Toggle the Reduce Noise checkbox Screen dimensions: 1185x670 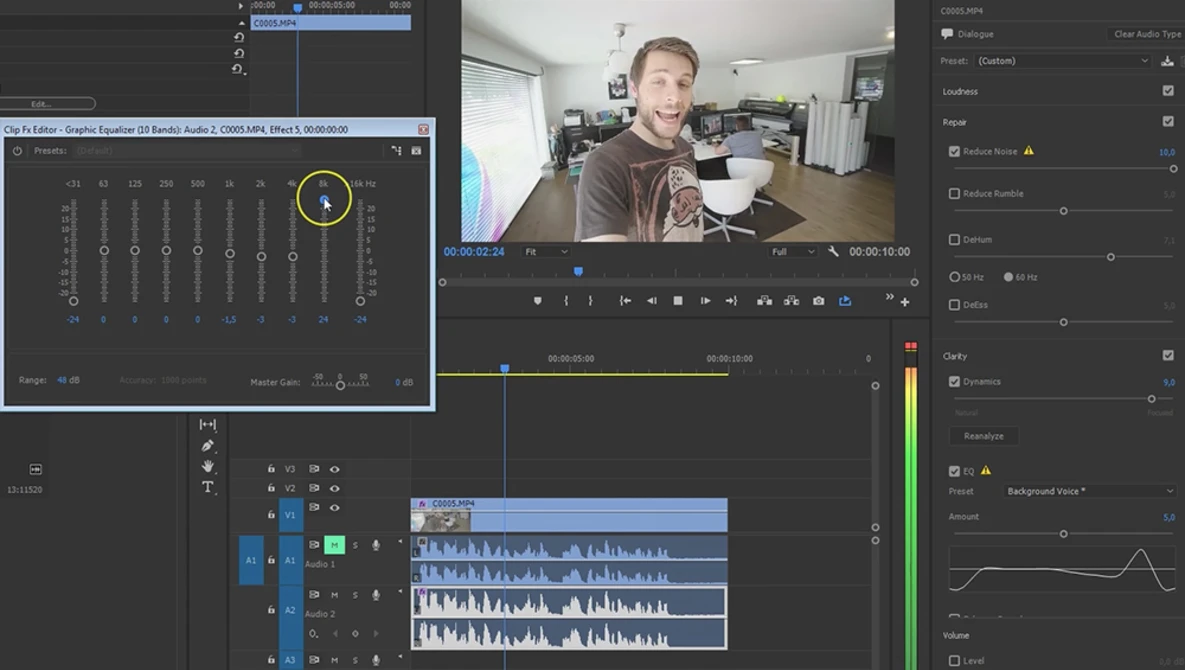[x=954, y=151]
